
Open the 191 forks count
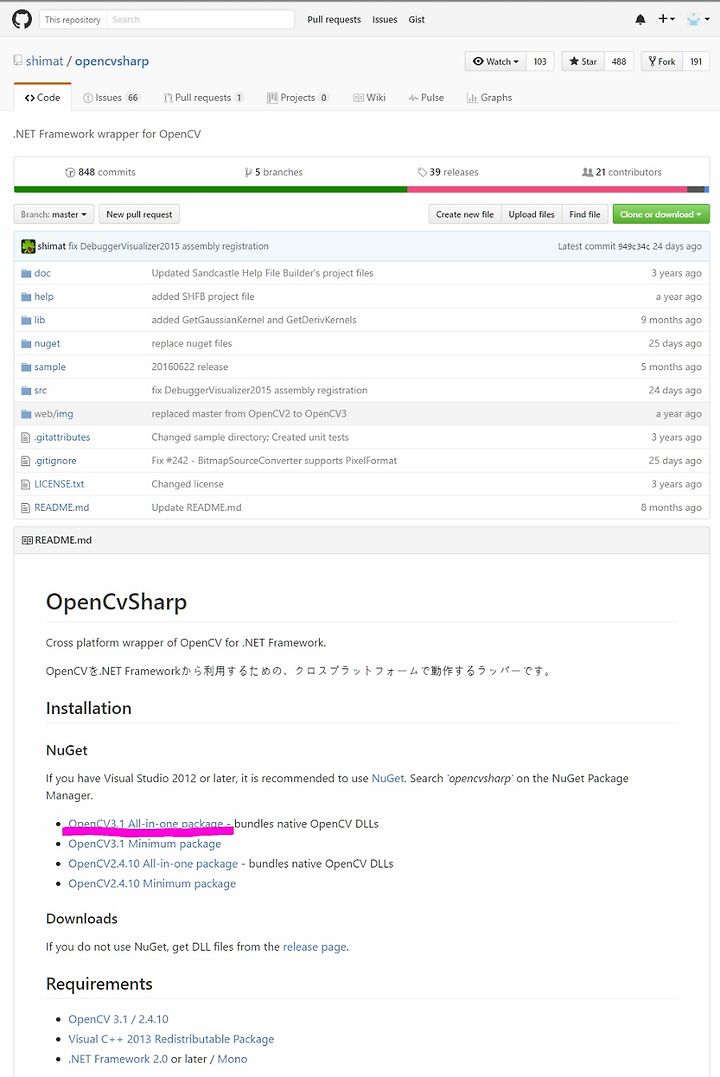pyautogui.click(x=696, y=61)
